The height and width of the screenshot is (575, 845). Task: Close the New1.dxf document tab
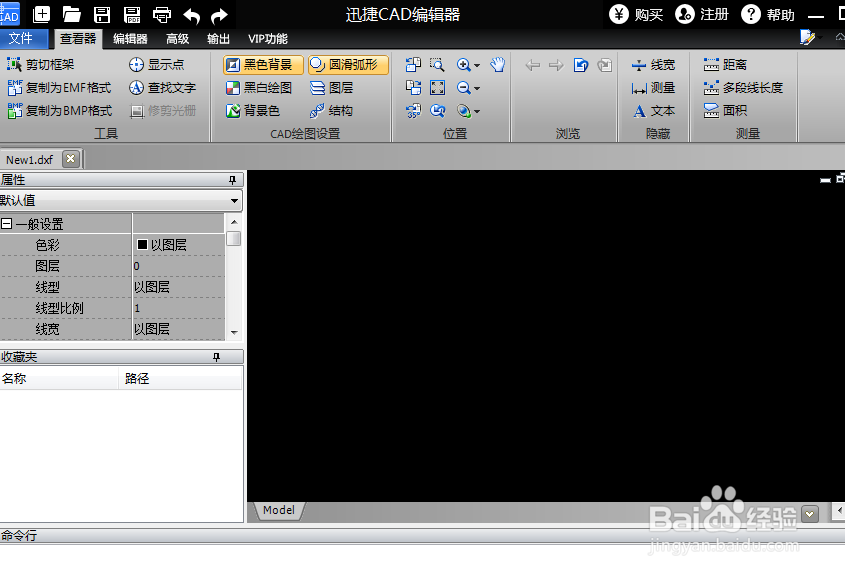coord(71,159)
